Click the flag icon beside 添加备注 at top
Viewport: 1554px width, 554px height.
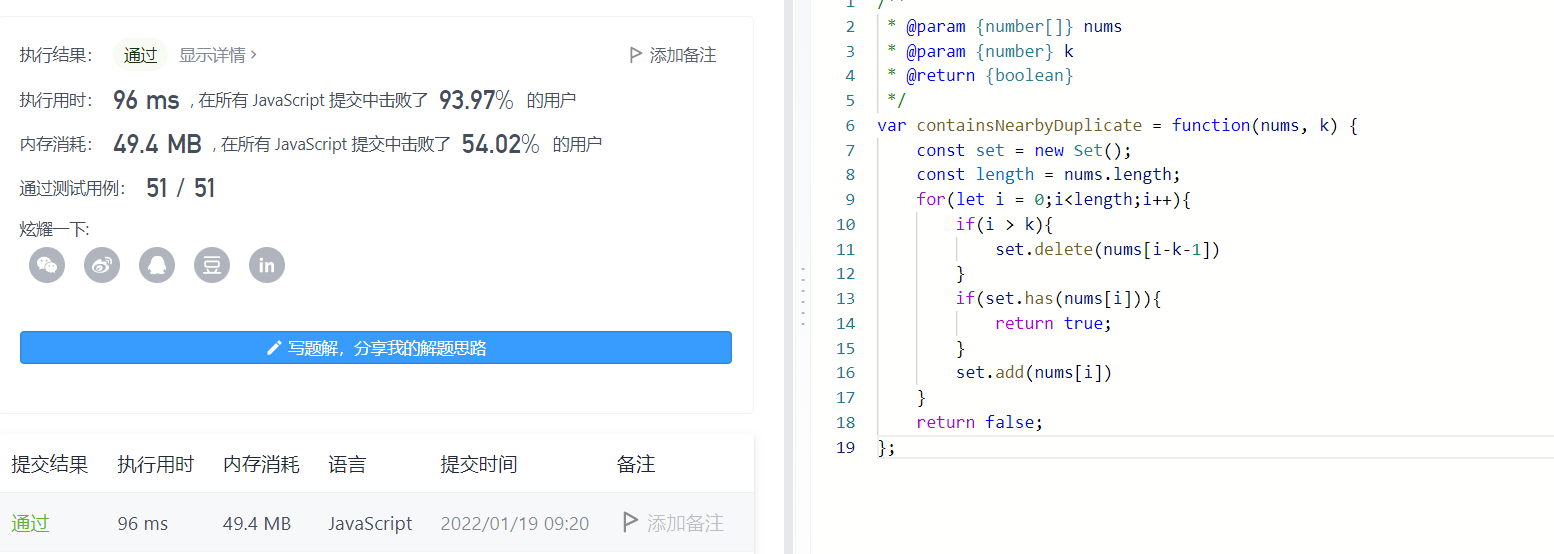(636, 55)
